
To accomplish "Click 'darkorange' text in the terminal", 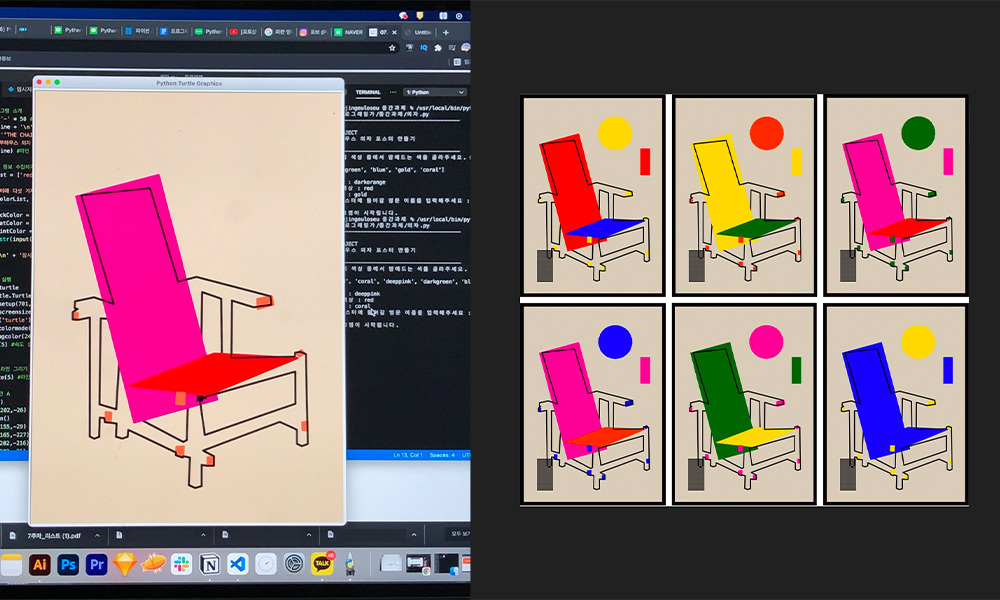I will click(369, 182).
